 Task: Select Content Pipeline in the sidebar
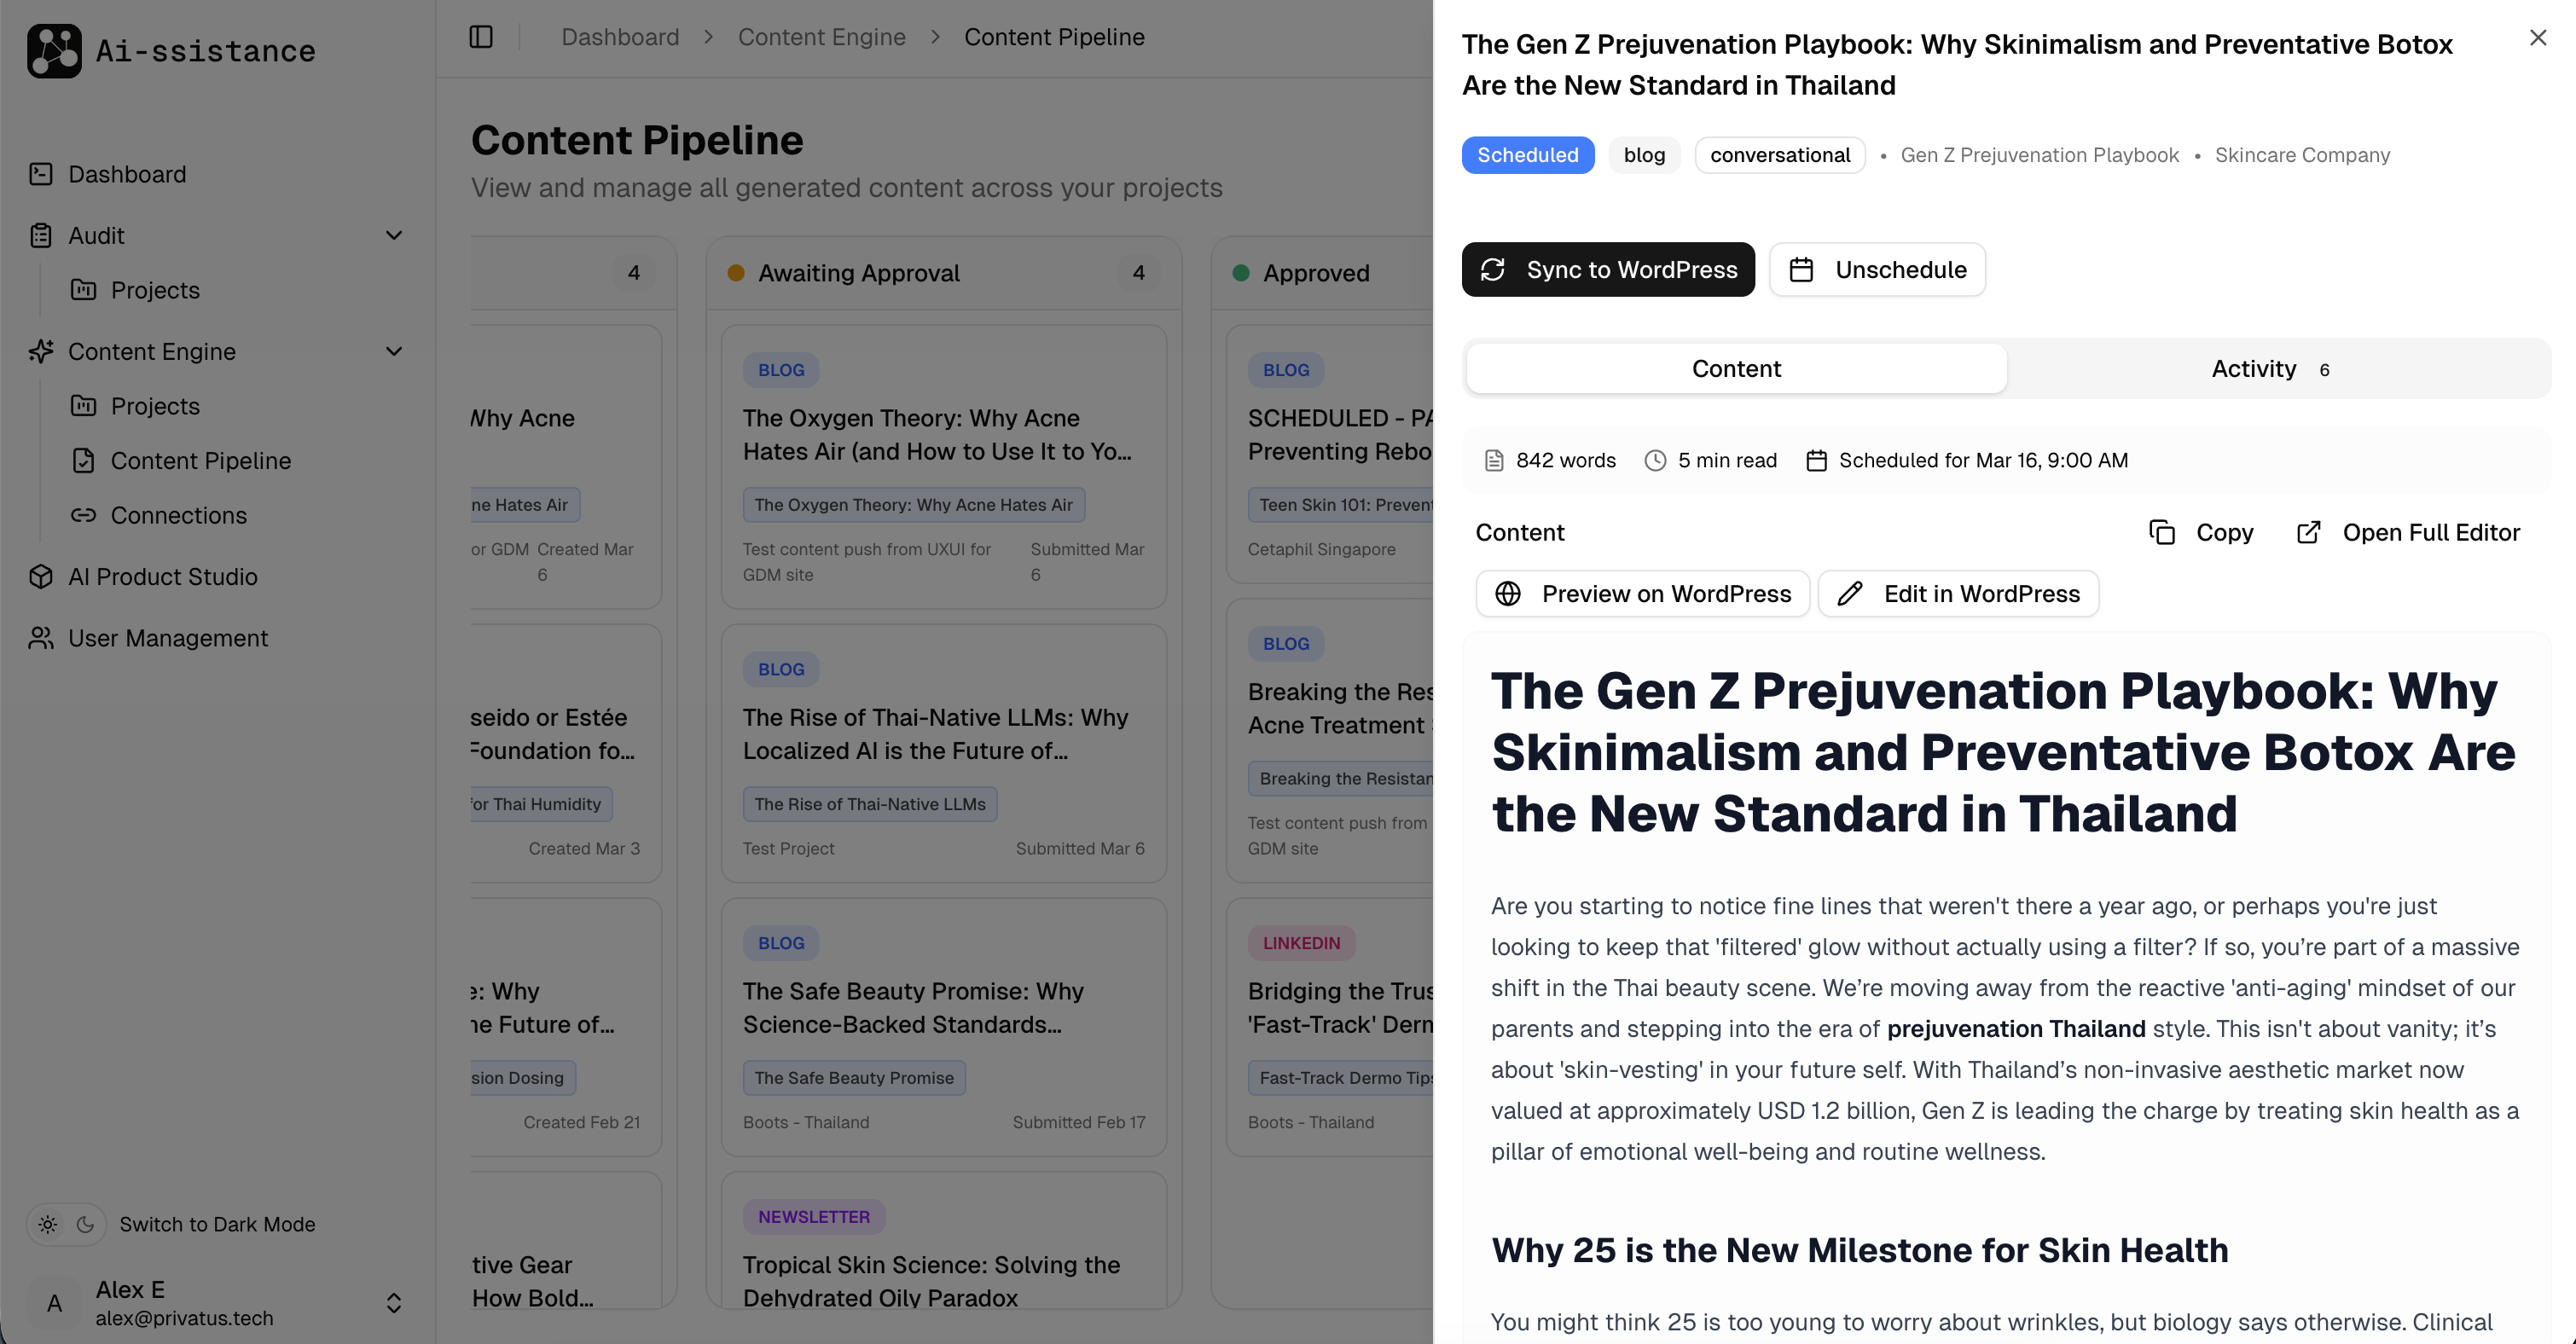(200, 460)
